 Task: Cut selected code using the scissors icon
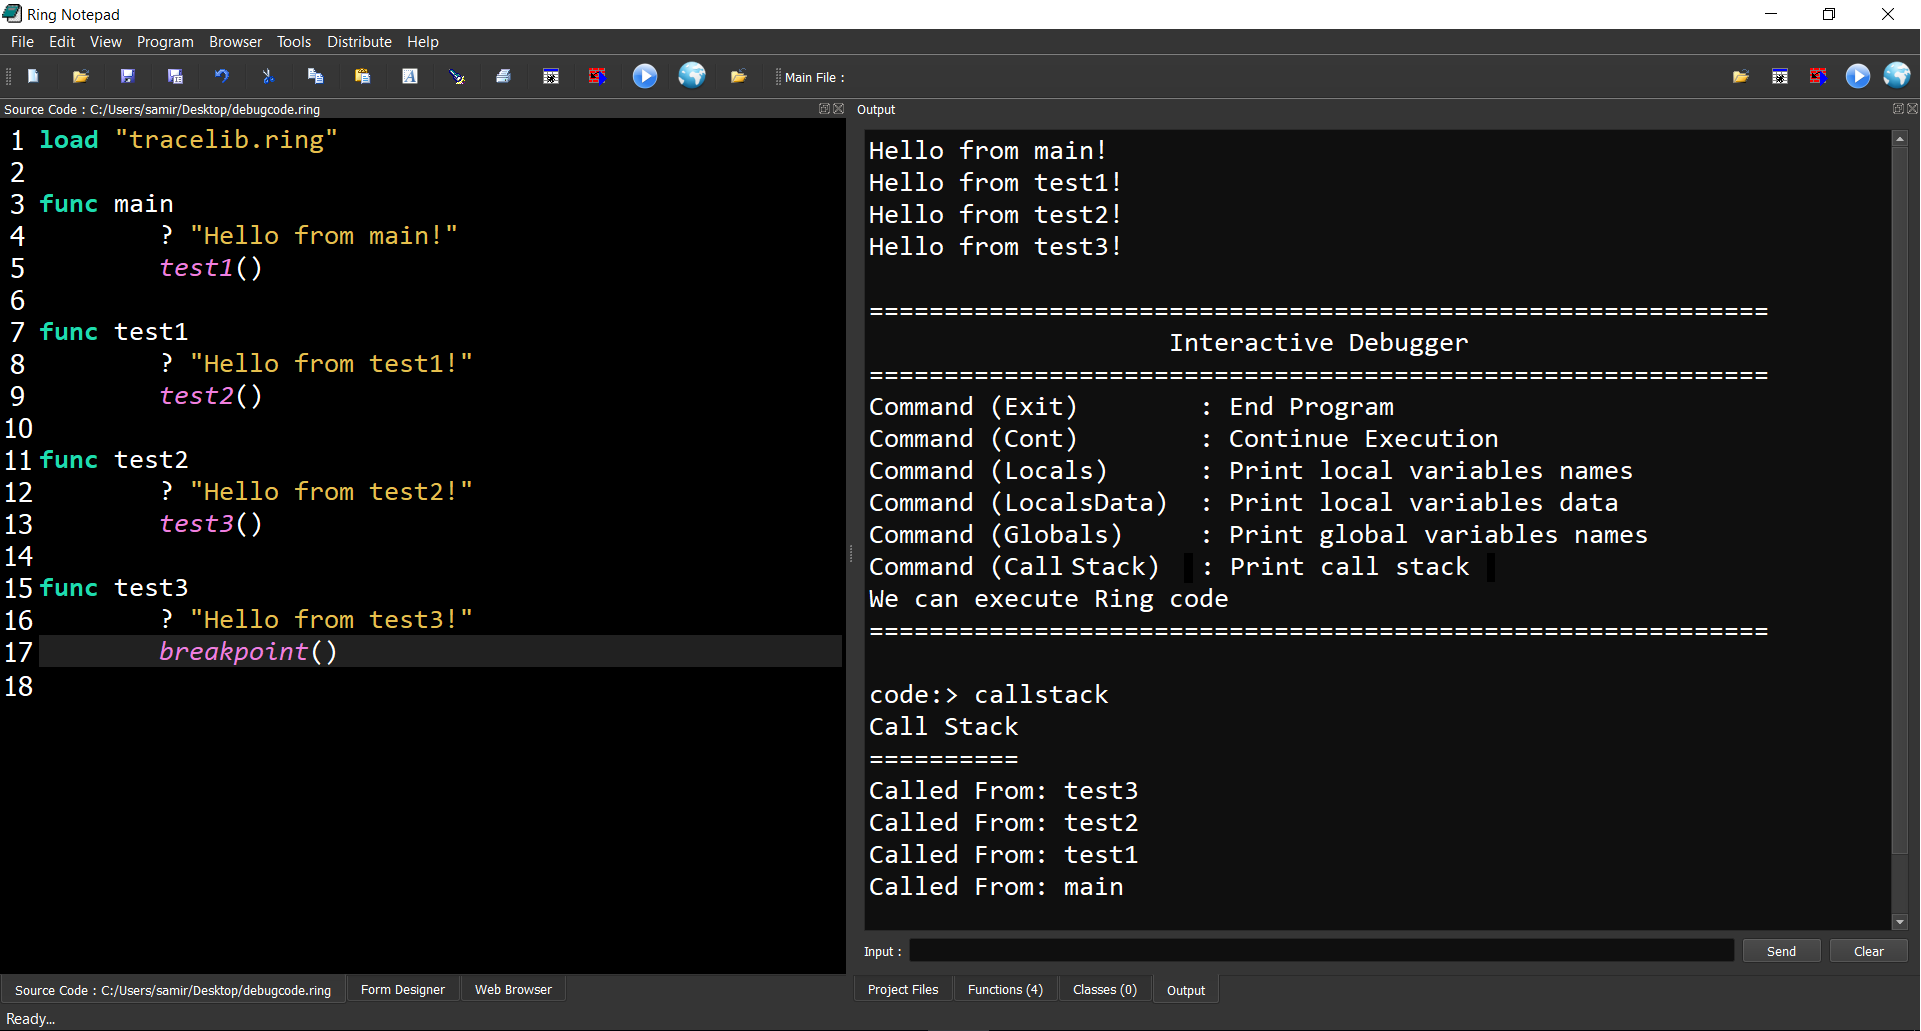coord(268,76)
